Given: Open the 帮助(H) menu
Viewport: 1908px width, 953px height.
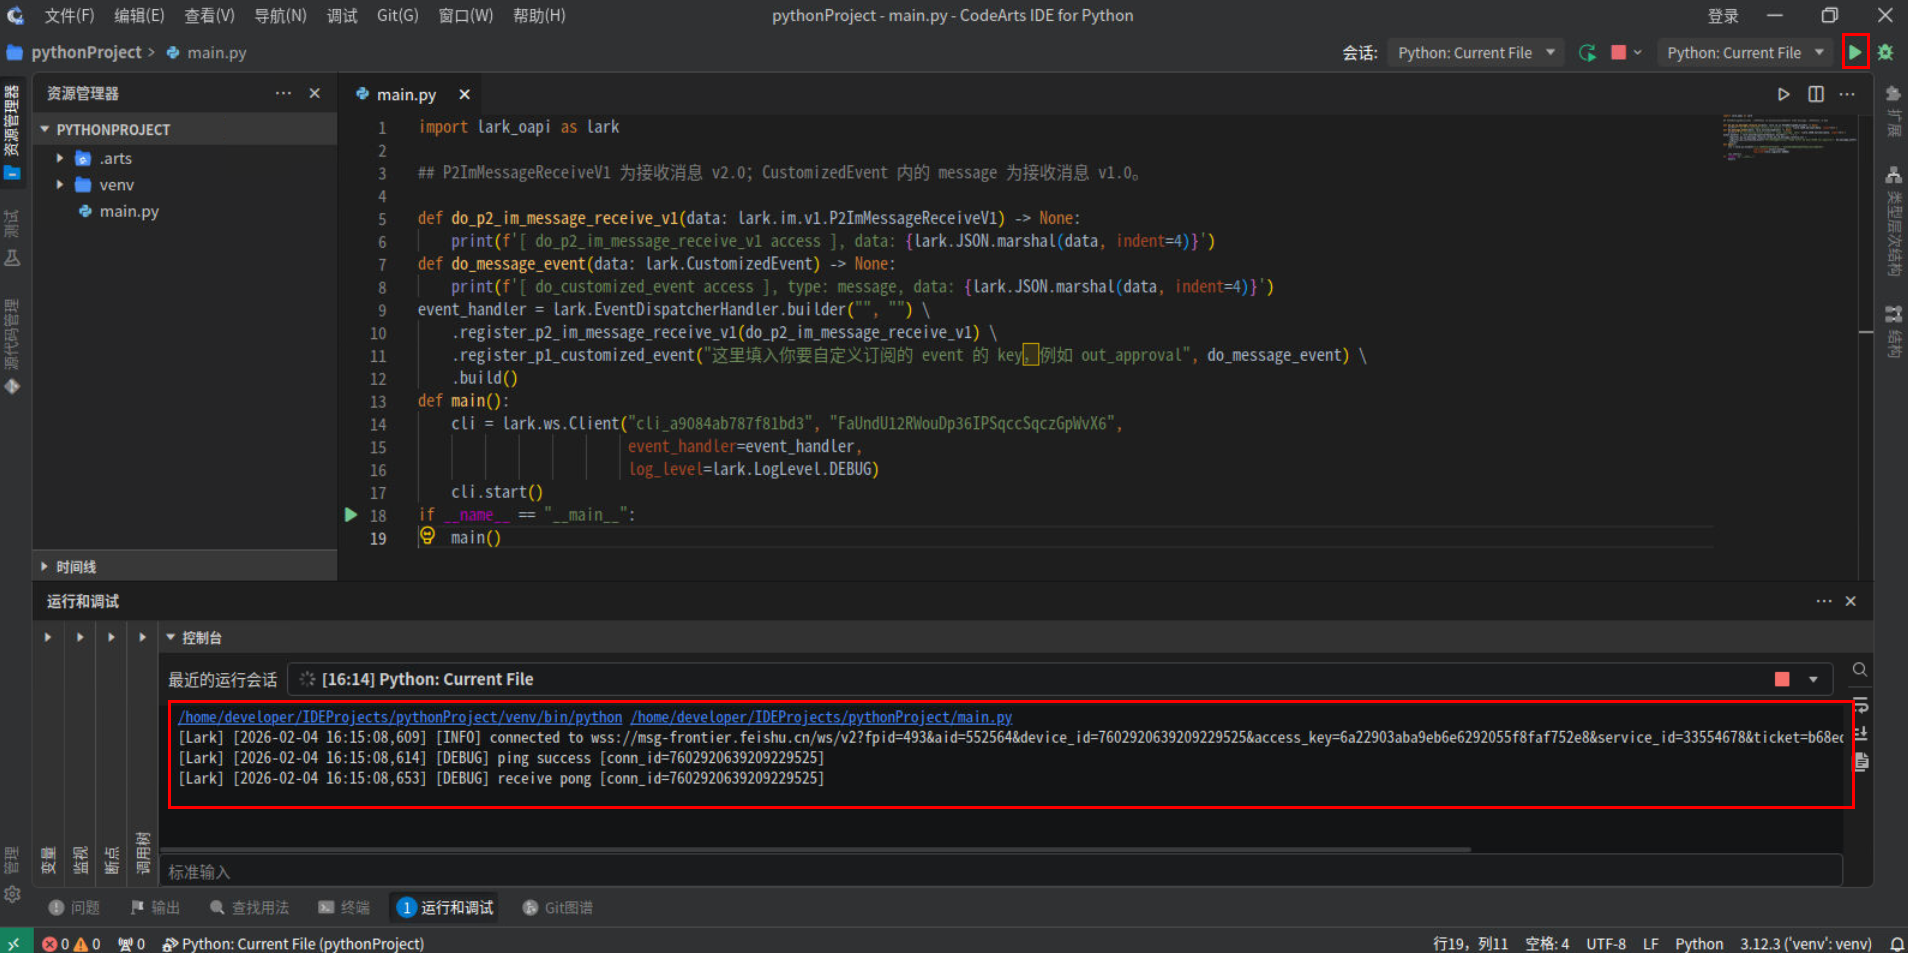Looking at the screenshot, I should (539, 16).
